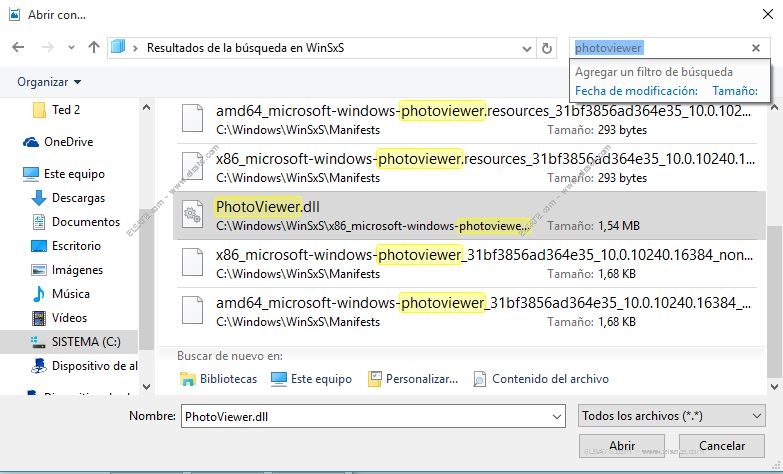Screen dimensions: 783x474
Task: Open the recent locations dropdown arrow
Action: 71,48
